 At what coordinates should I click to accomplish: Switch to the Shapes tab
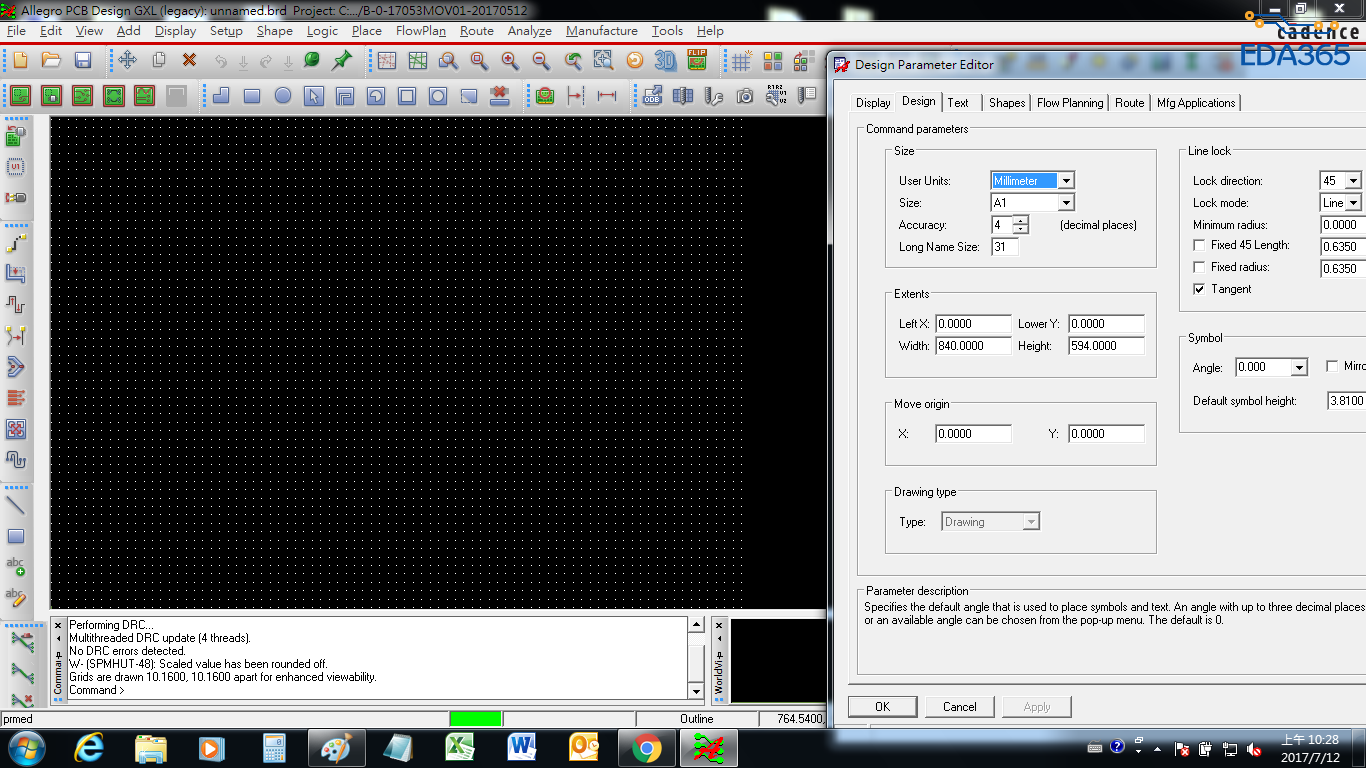point(1007,103)
